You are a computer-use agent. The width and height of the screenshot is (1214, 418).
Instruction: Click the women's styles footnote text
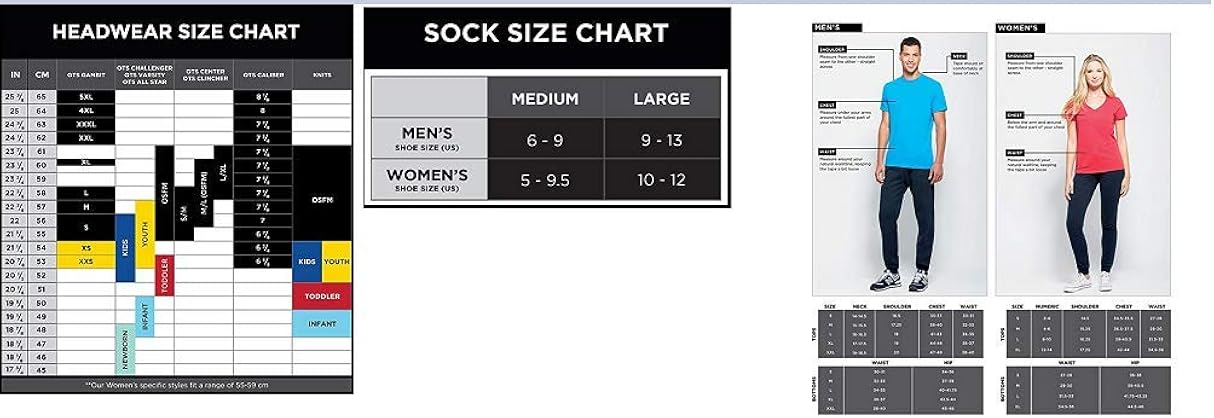[x=176, y=385]
